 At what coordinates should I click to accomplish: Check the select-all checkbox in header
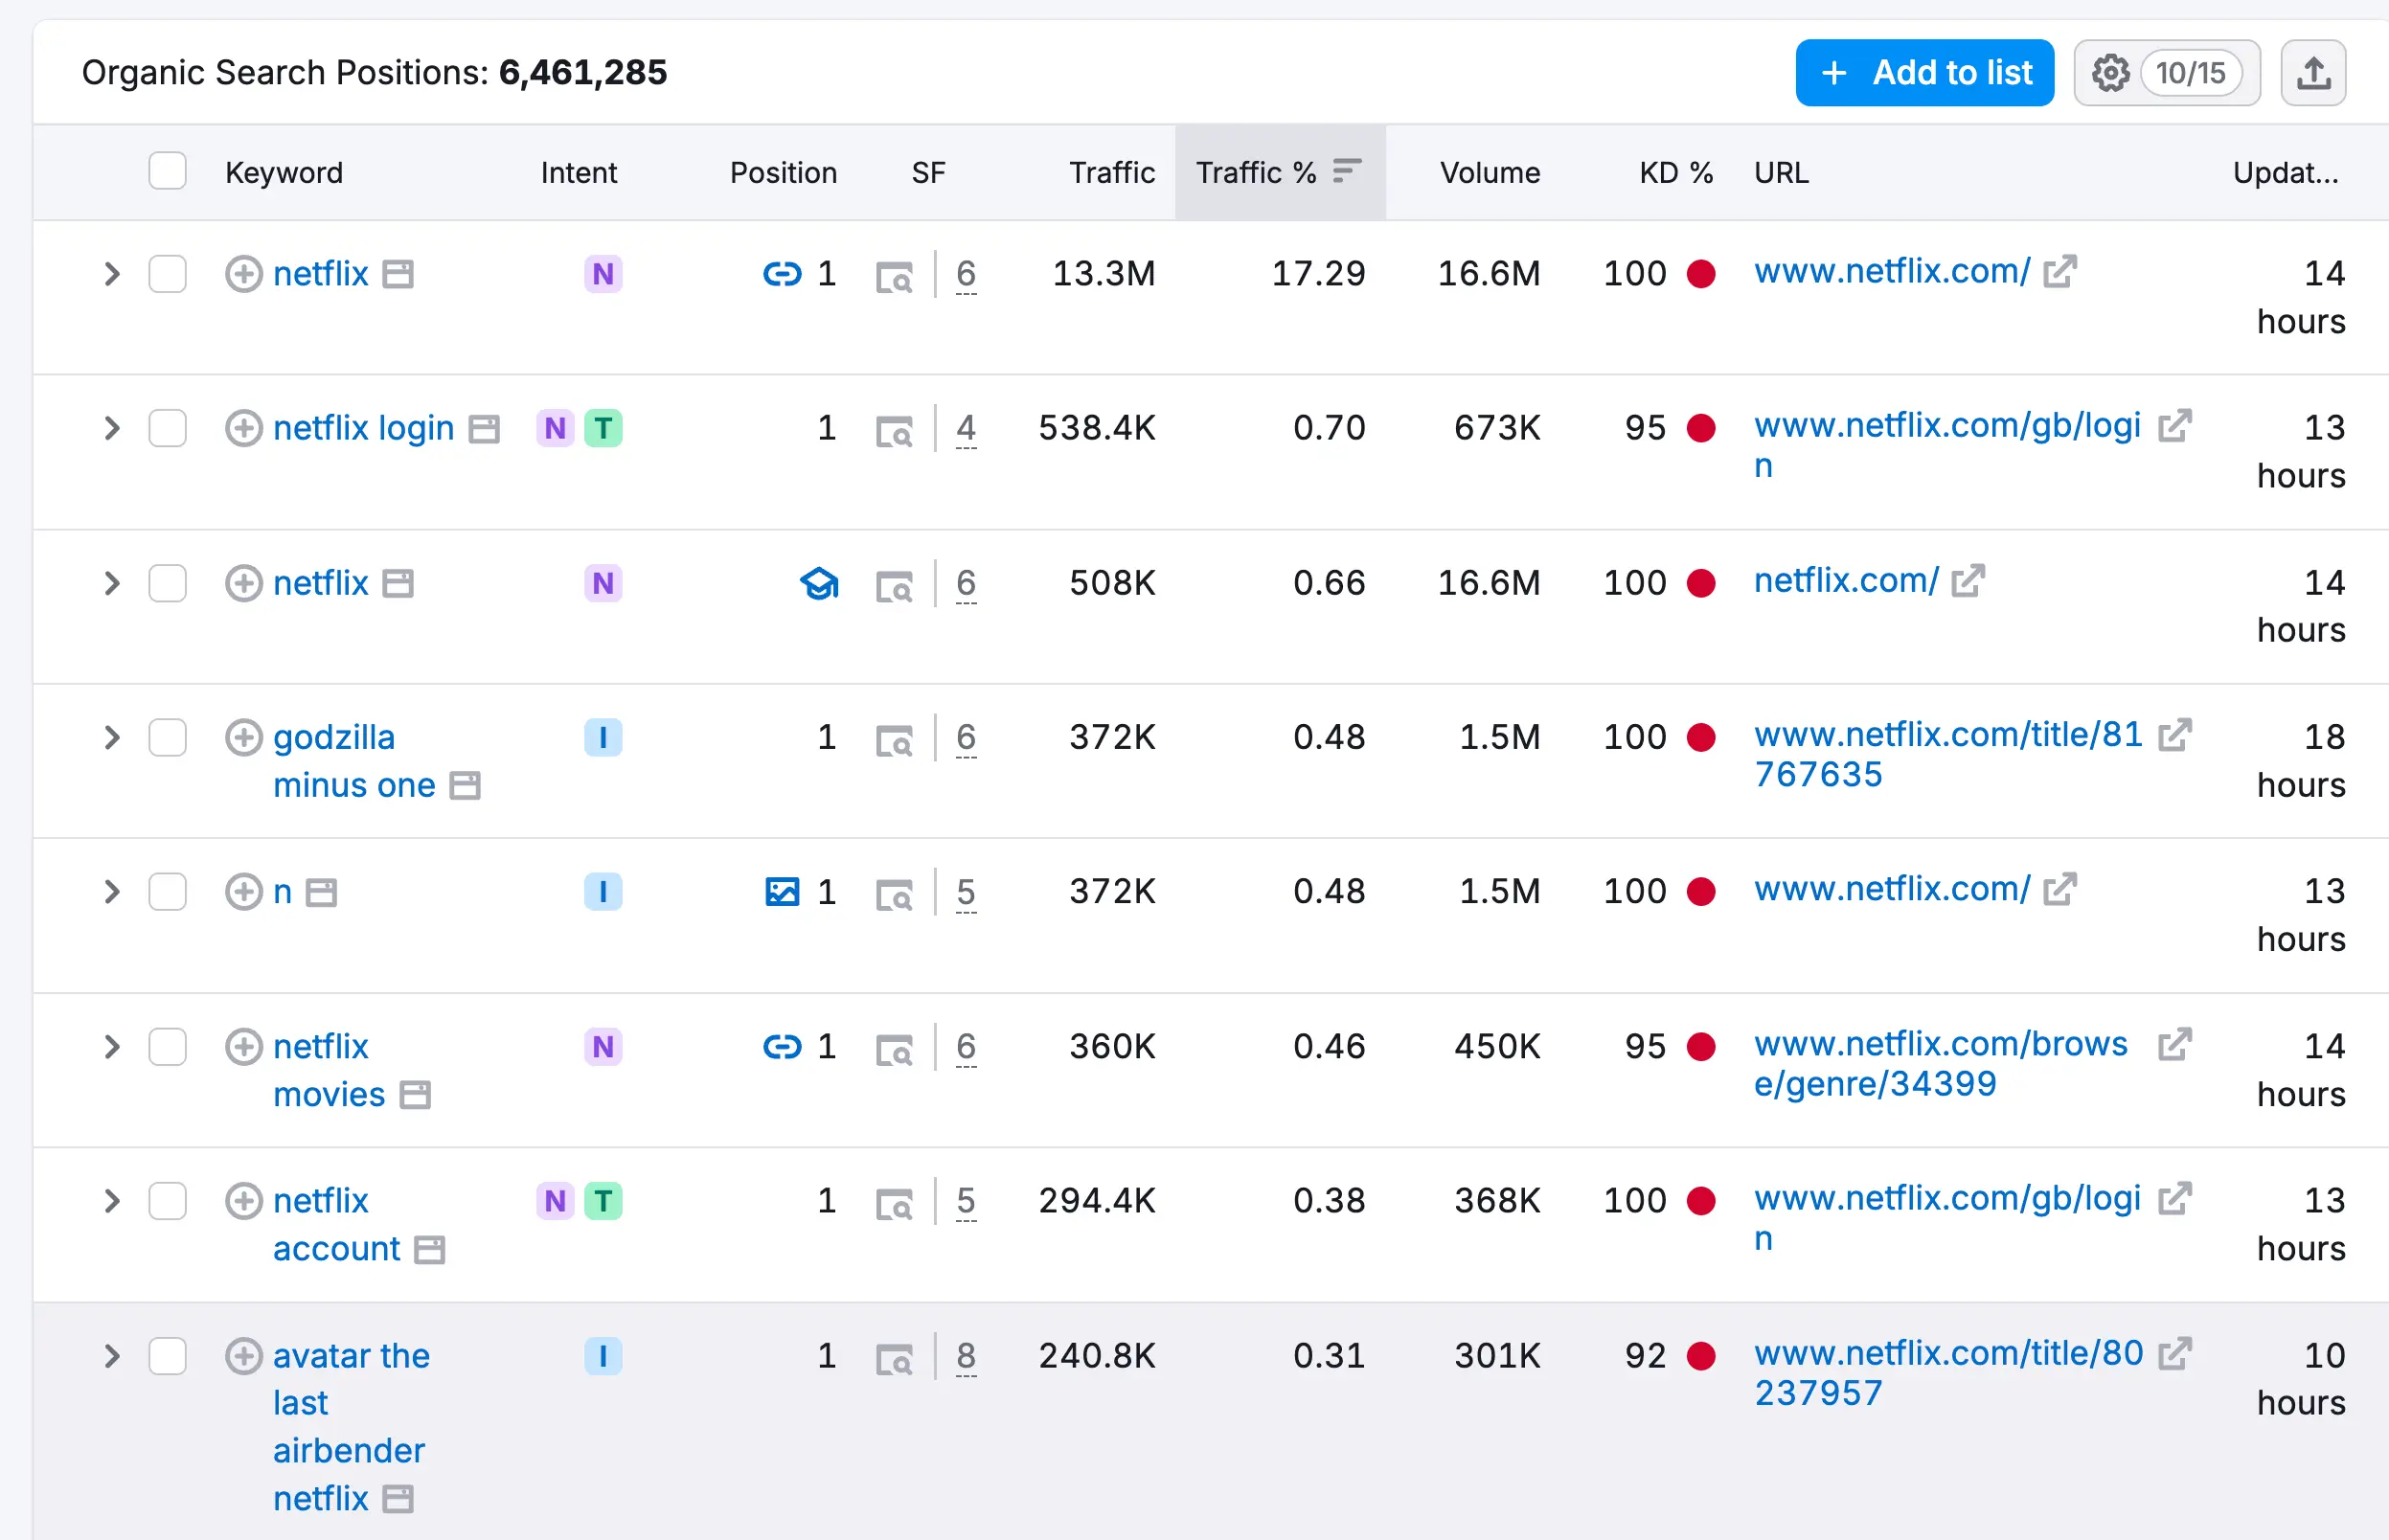tap(168, 172)
